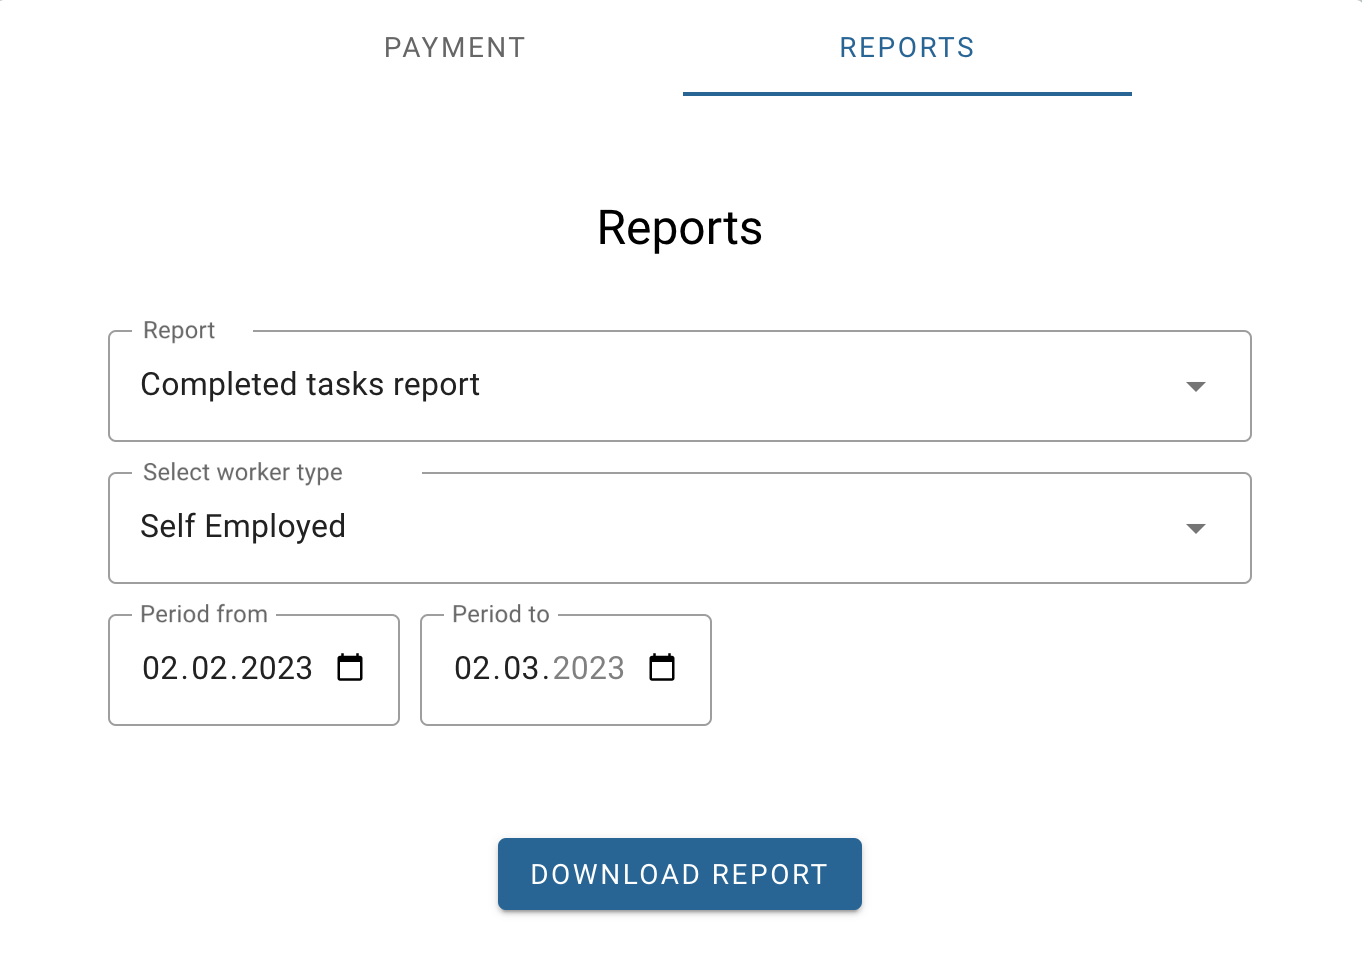Select the REPORTS tab

point(906,48)
